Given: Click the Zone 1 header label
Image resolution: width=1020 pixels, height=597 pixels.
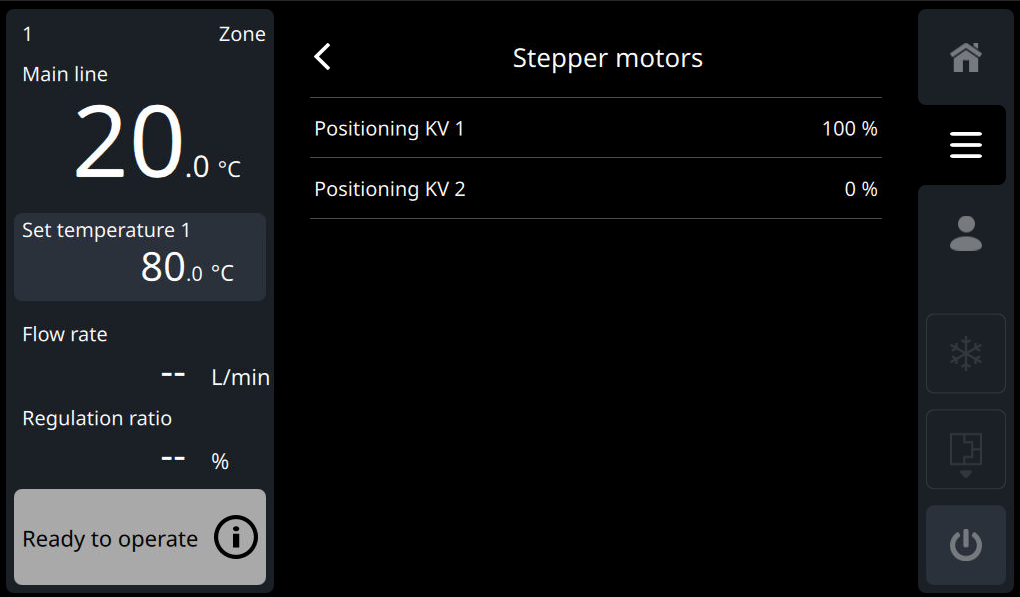Looking at the screenshot, I should click(143, 35).
